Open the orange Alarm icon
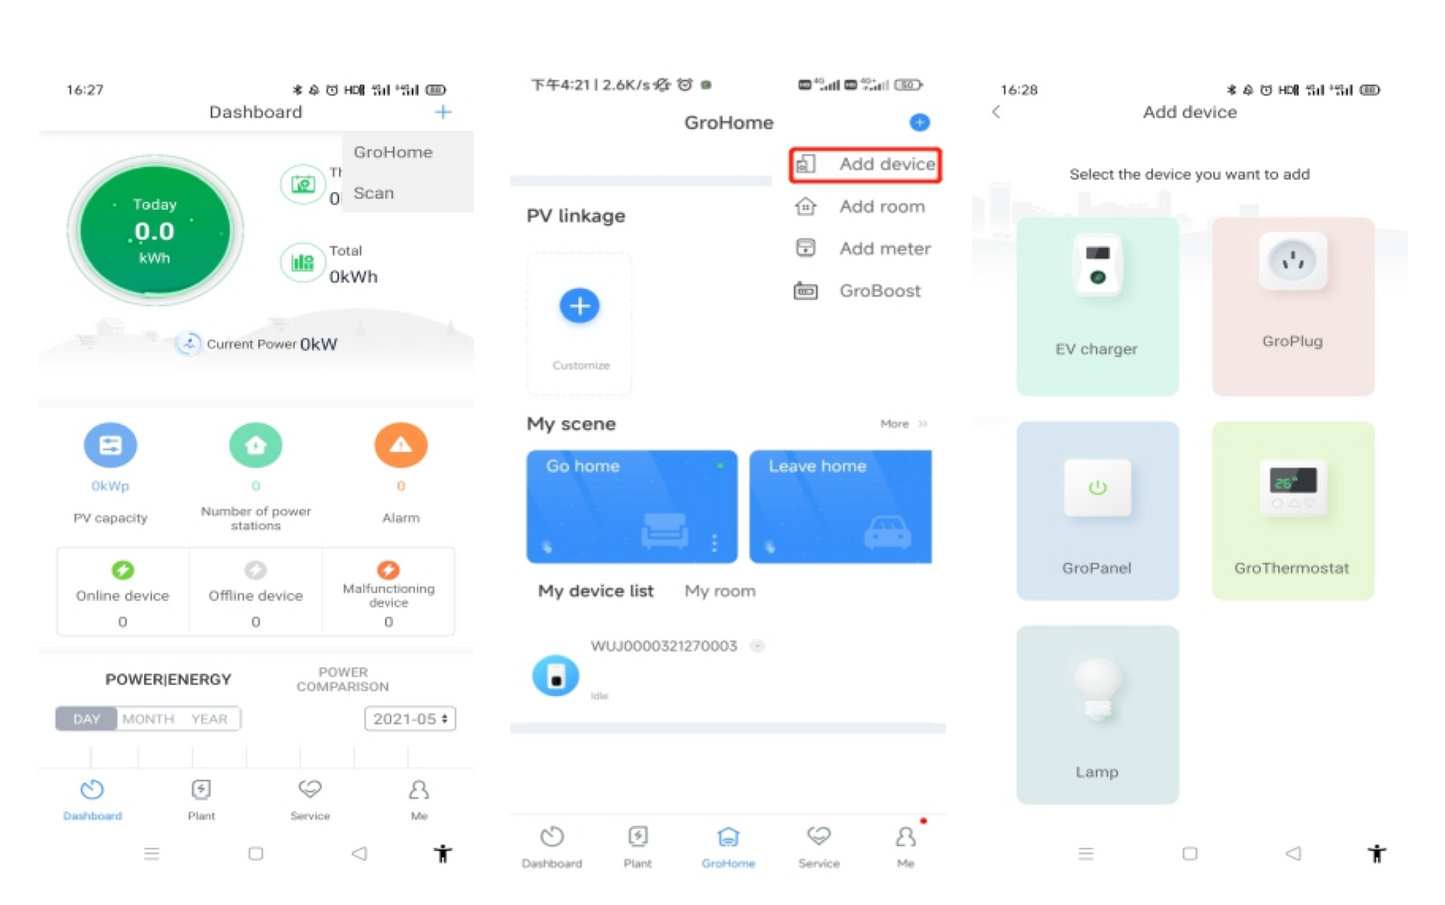 (x=401, y=445)
